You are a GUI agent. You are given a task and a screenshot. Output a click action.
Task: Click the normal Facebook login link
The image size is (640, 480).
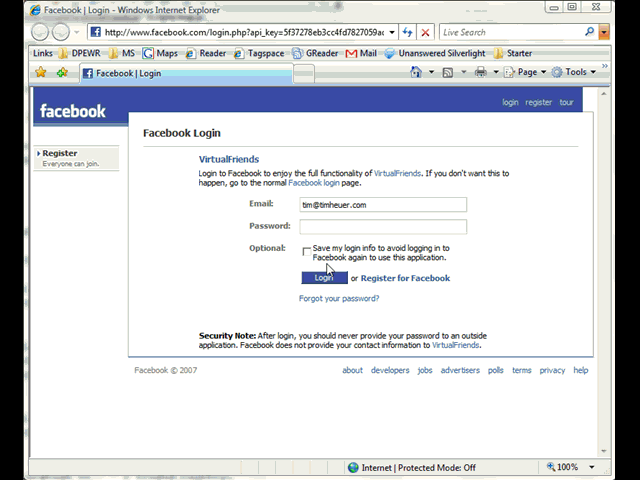tap(314, 183)
